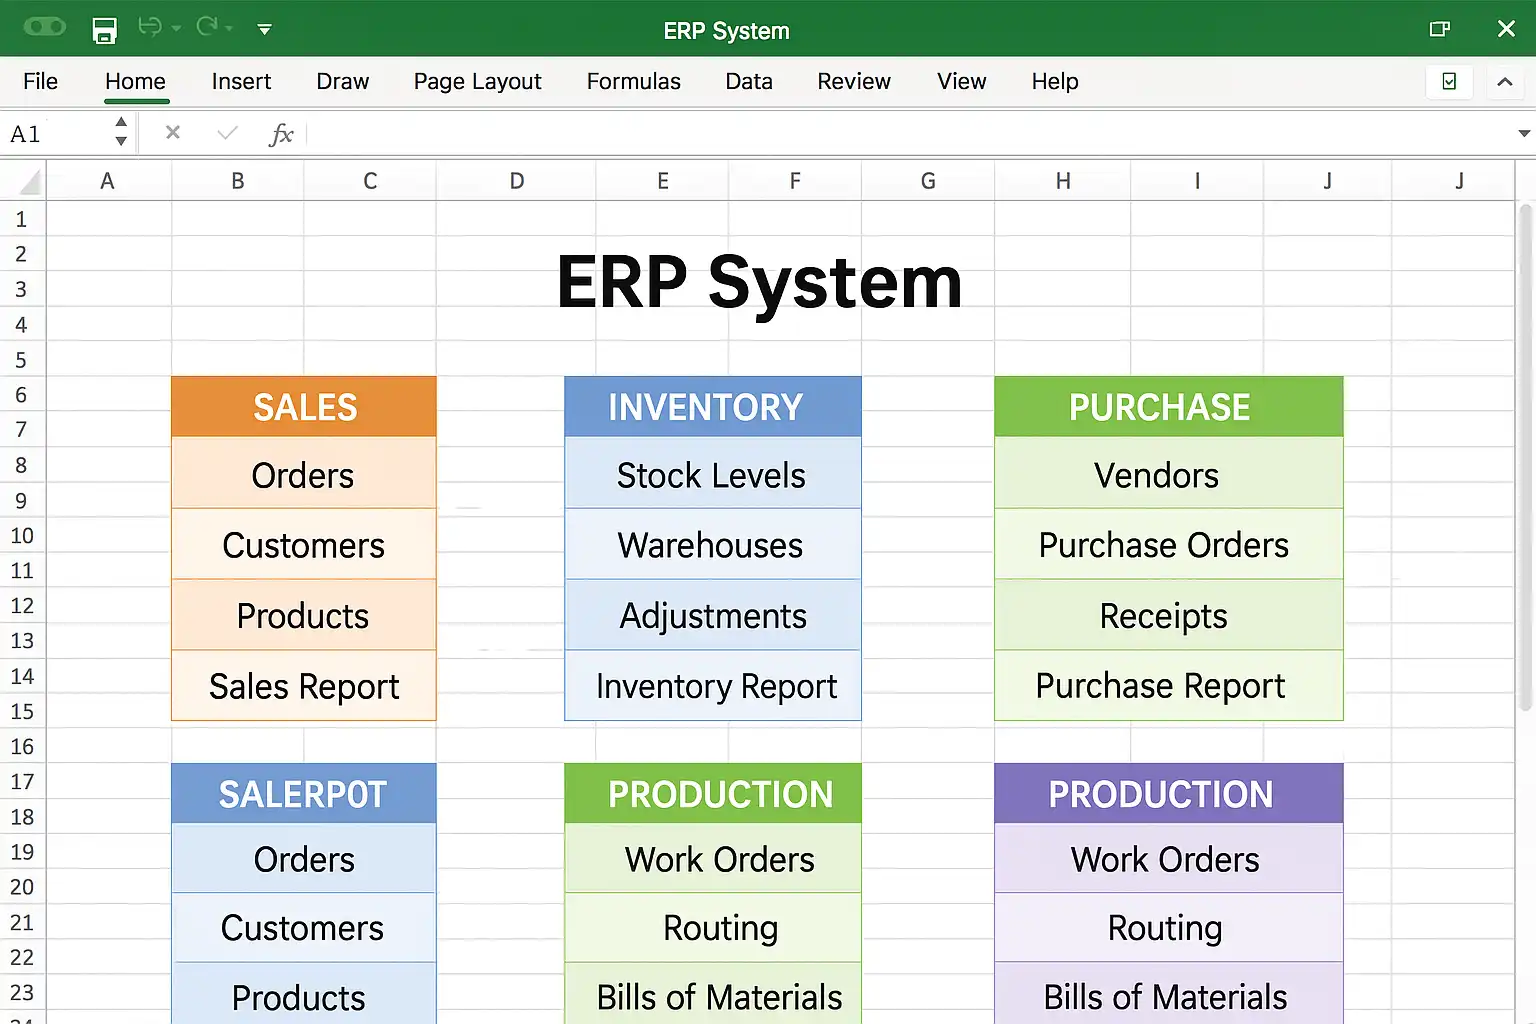Click the Redo arrow icon

click(x=207, y=27)
